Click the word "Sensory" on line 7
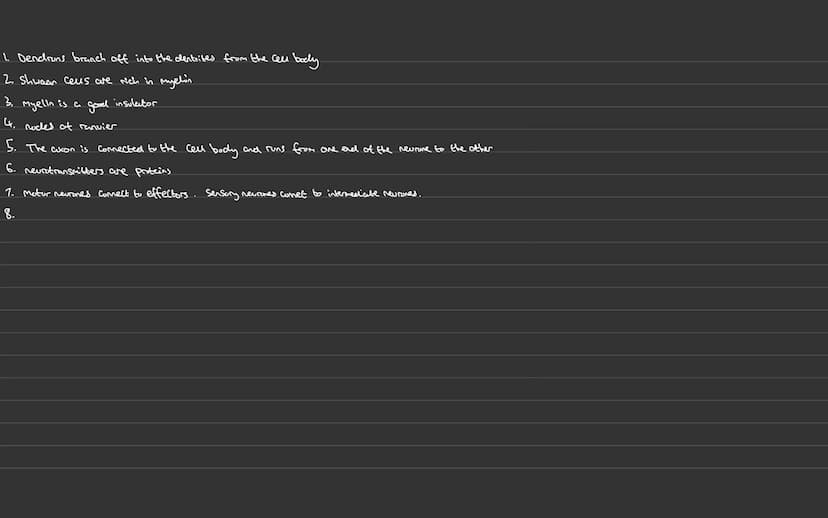 tap(223, 194)
